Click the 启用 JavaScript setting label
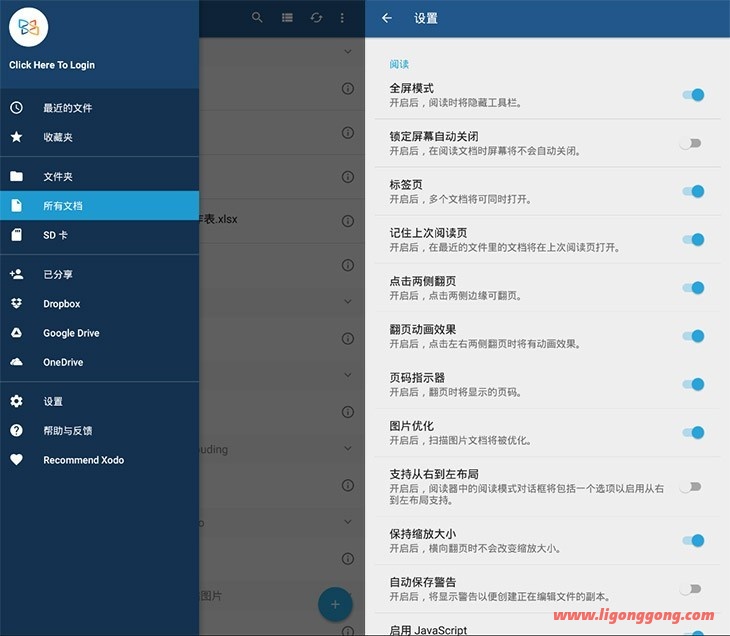 pos(428,630)
